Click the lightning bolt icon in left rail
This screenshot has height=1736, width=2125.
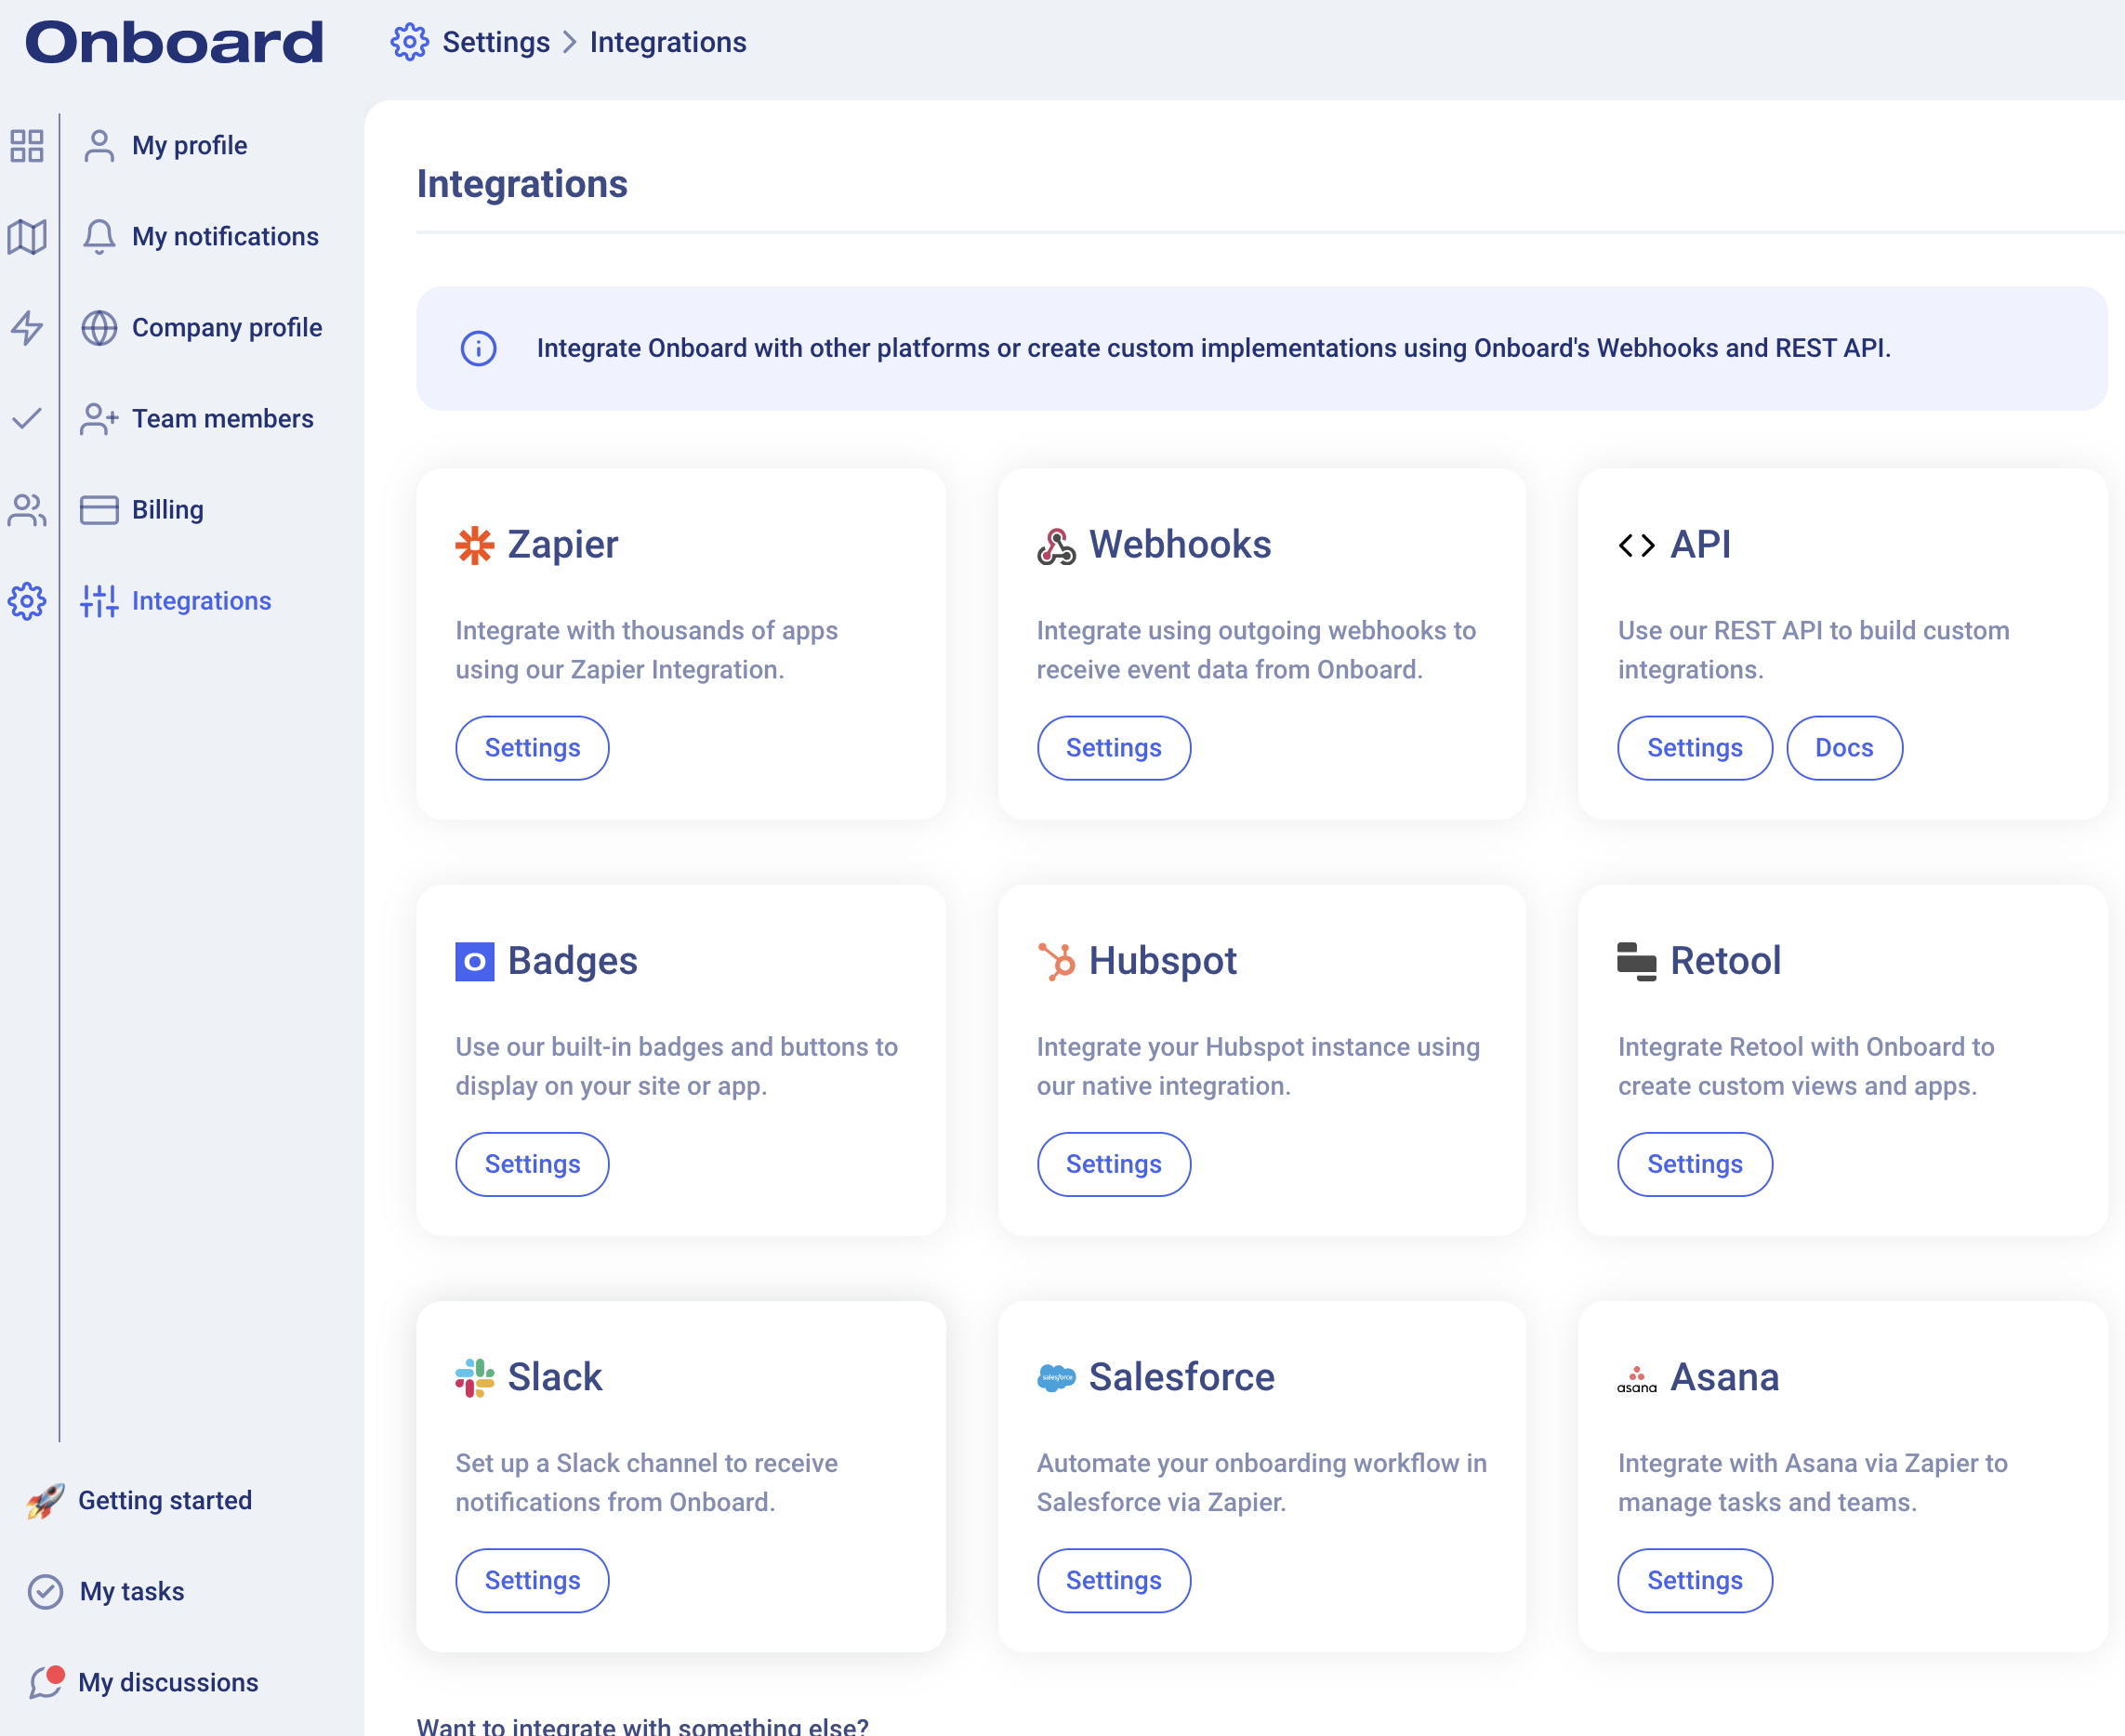[x=27, y=328]
